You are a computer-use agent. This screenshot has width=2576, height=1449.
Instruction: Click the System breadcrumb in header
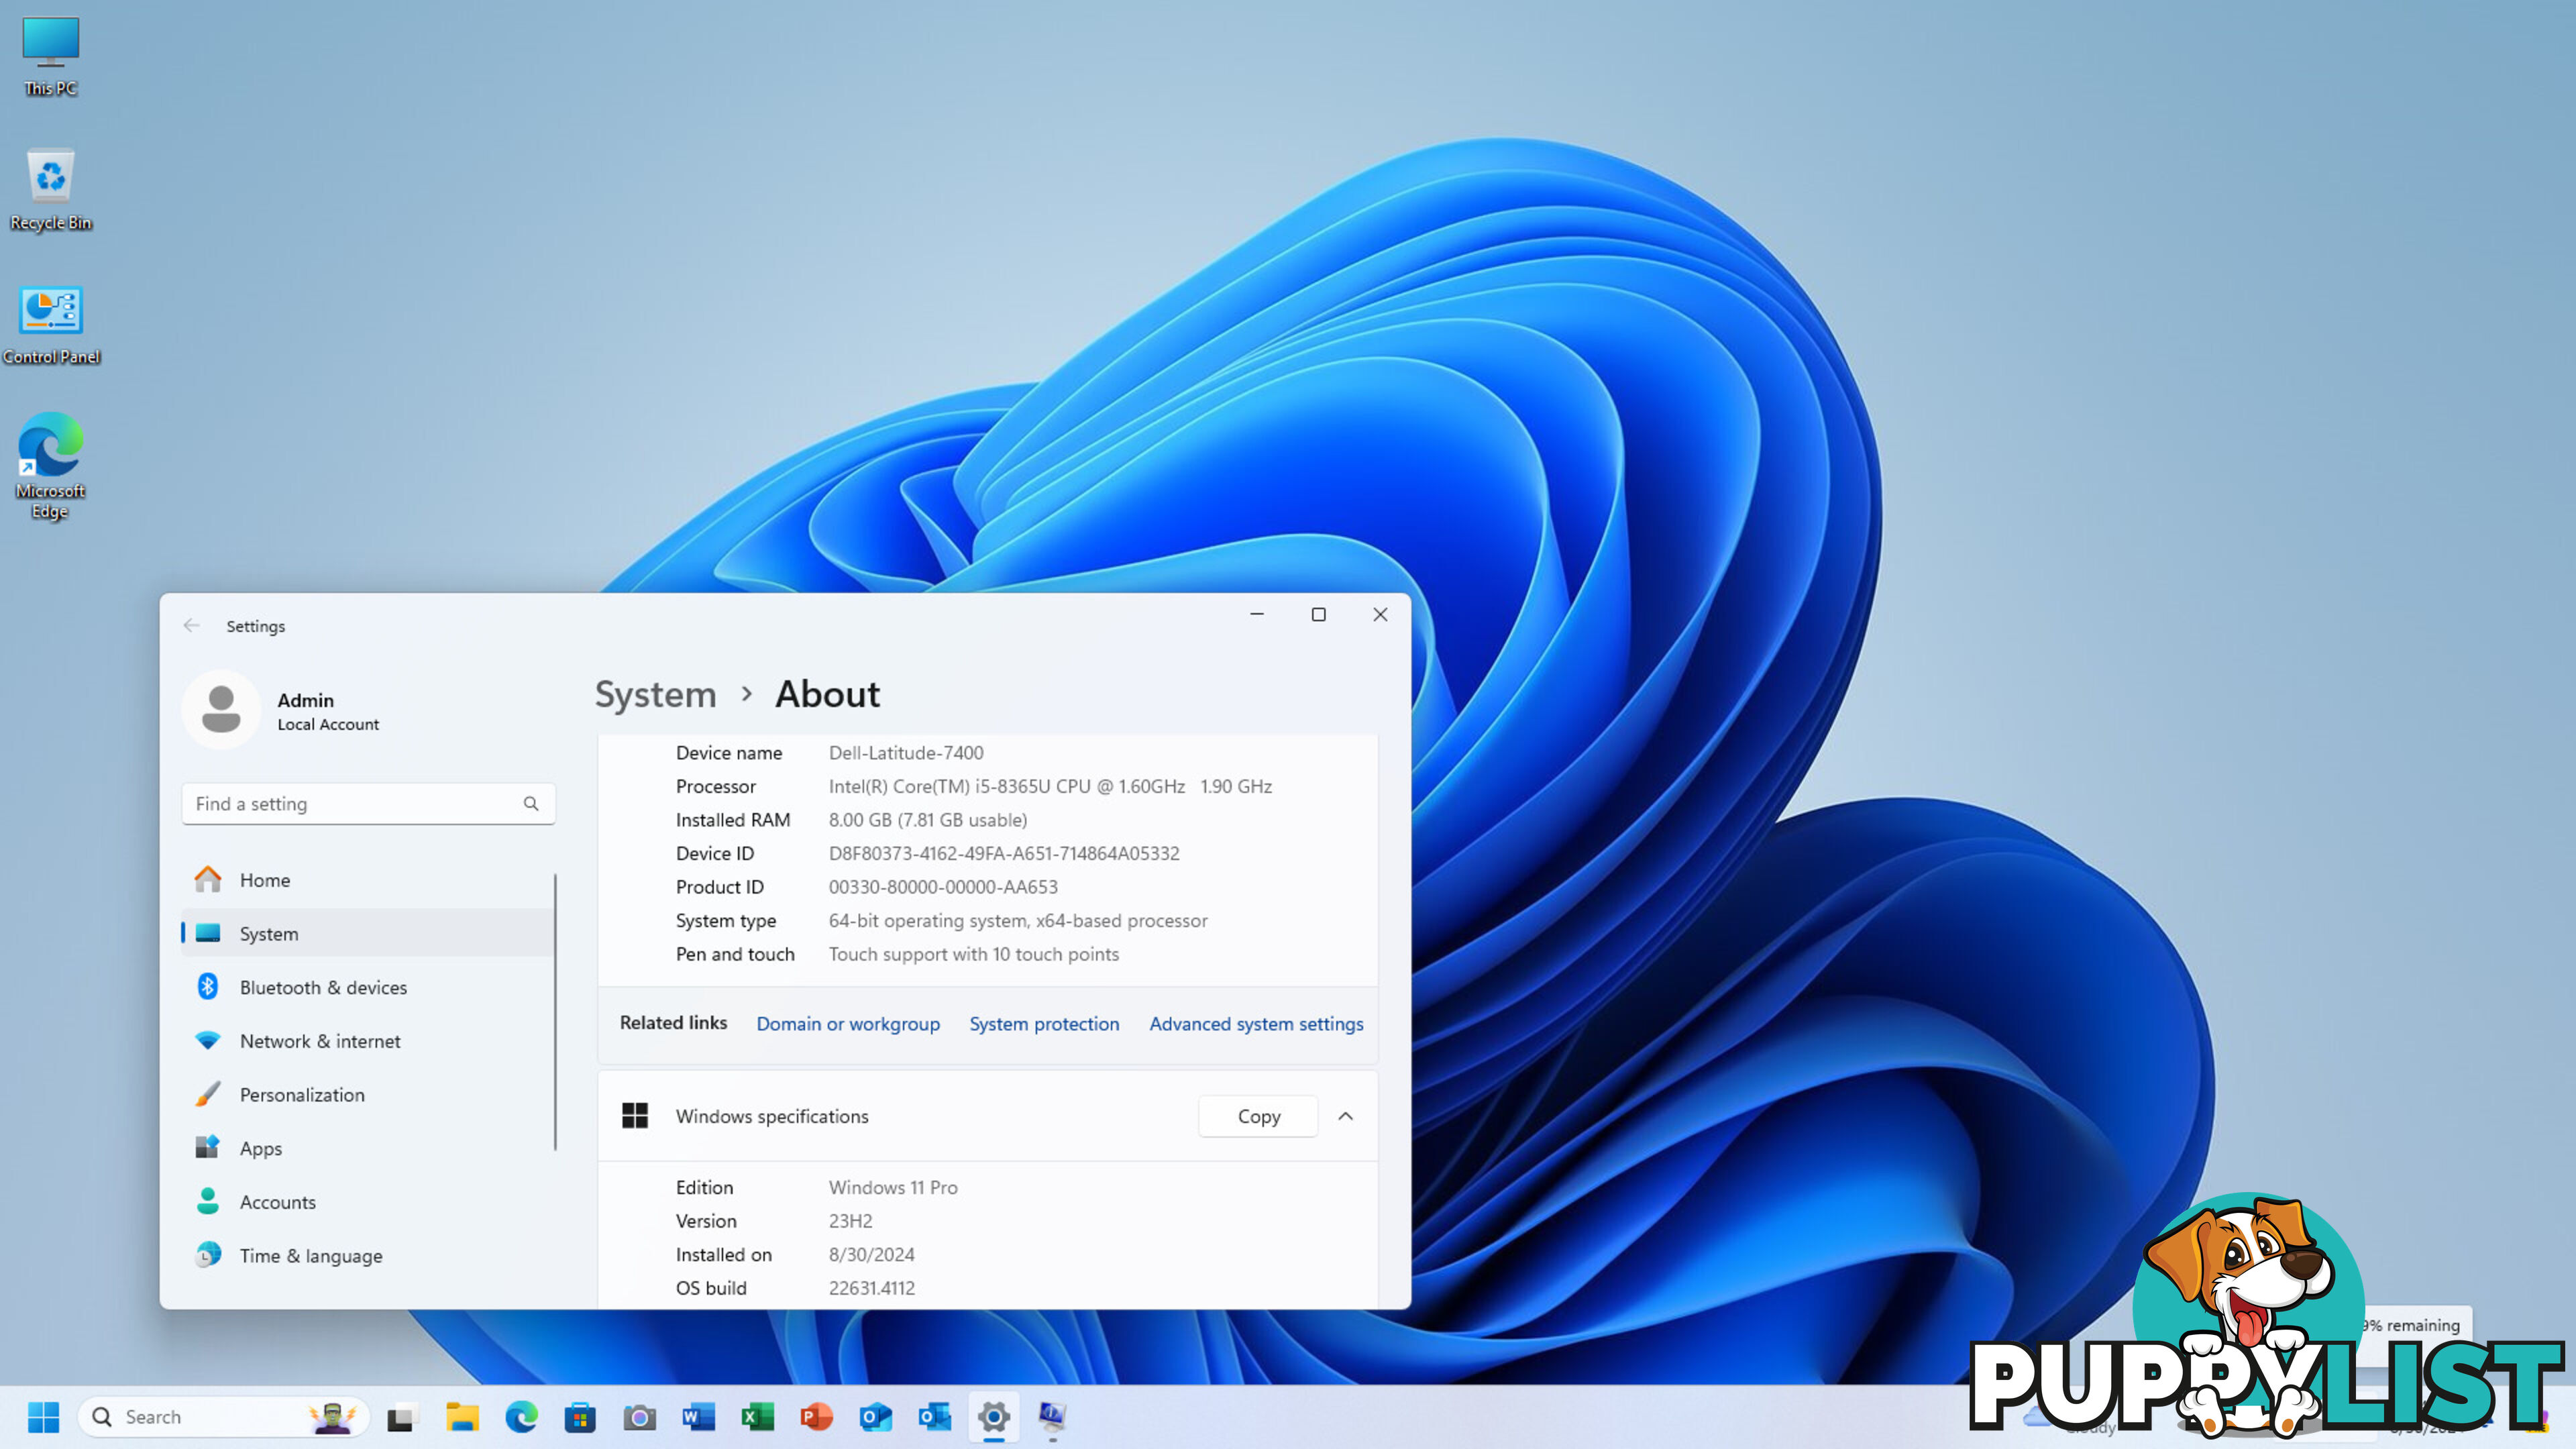click(655, 694)
